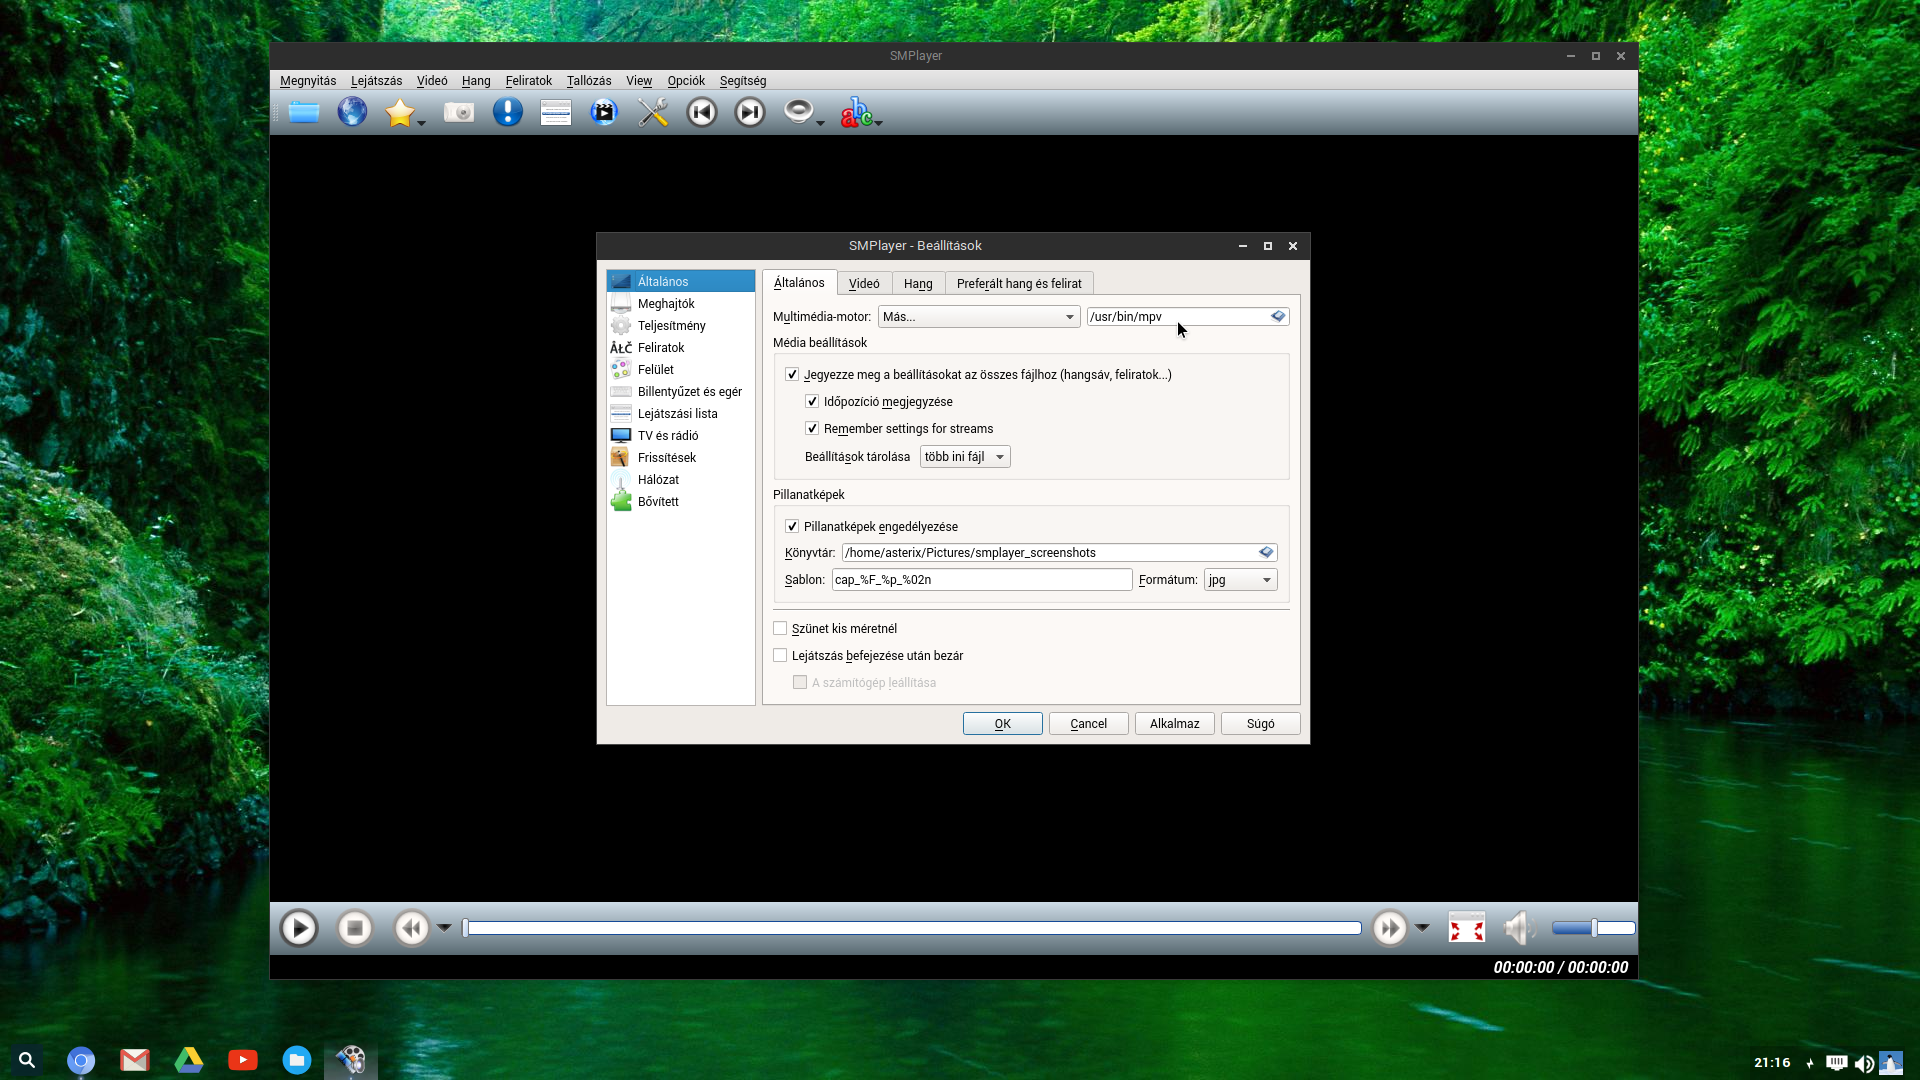Click the skip to previous icon
1920x1080 pixels.
700,112
